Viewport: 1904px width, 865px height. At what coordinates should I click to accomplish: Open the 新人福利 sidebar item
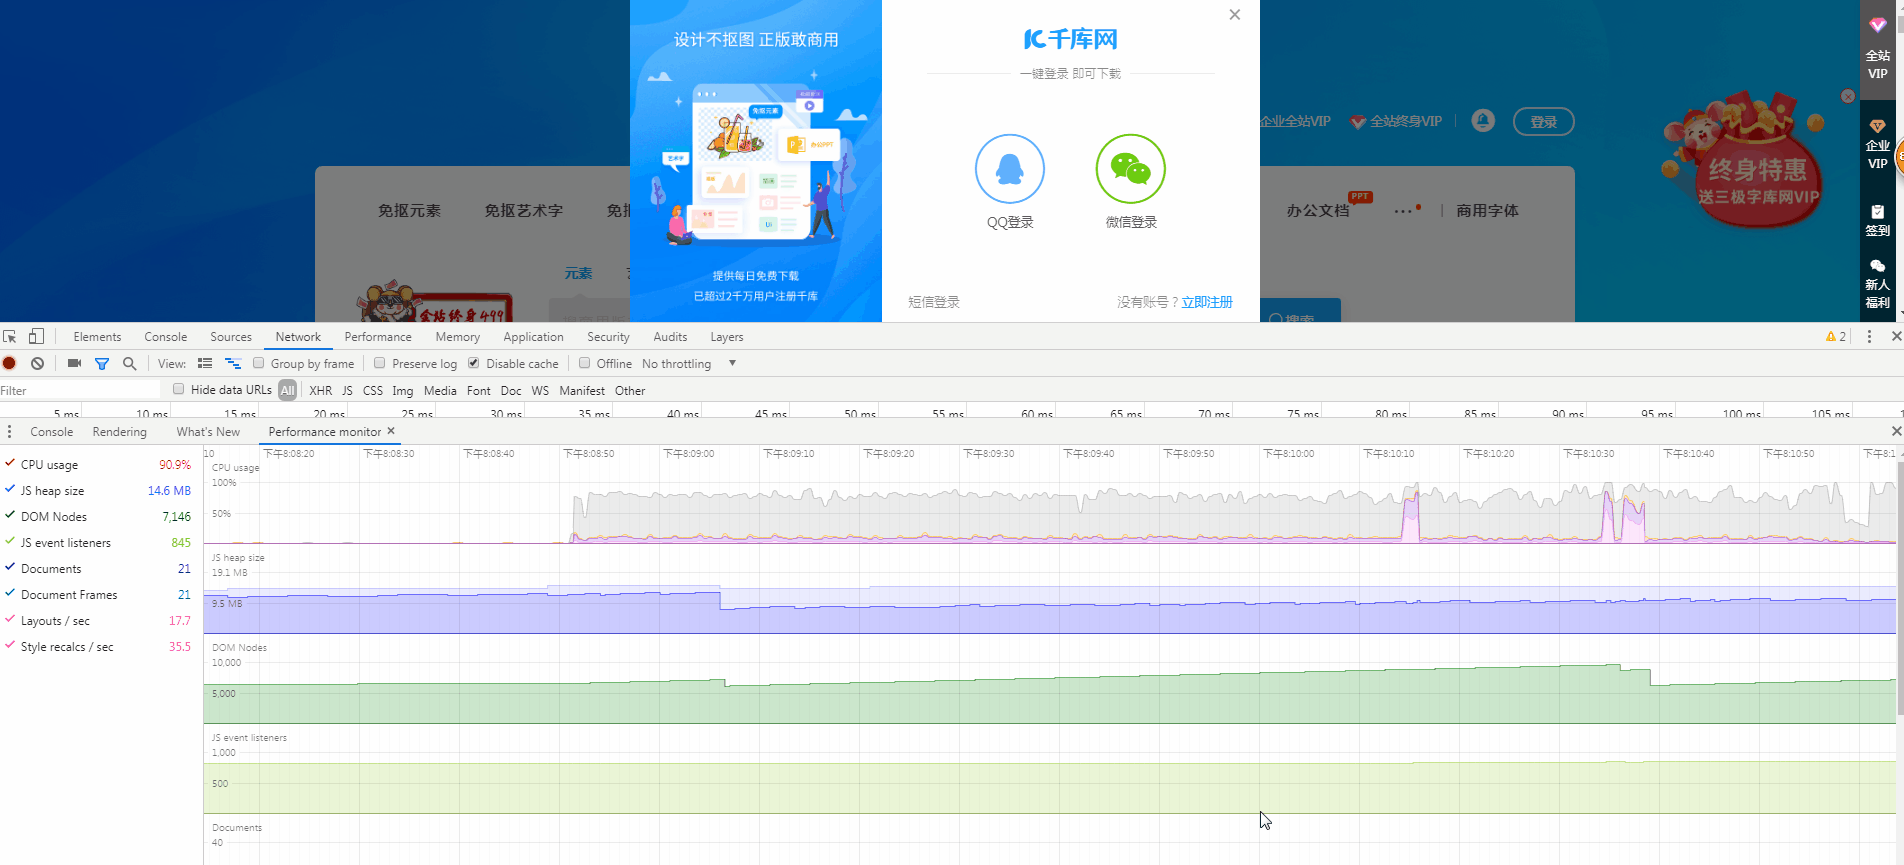tap(1878, 285)
